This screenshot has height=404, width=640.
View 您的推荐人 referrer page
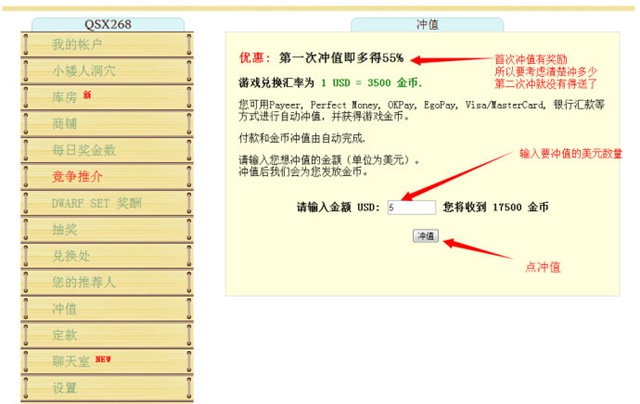click(x=84, y=282)
